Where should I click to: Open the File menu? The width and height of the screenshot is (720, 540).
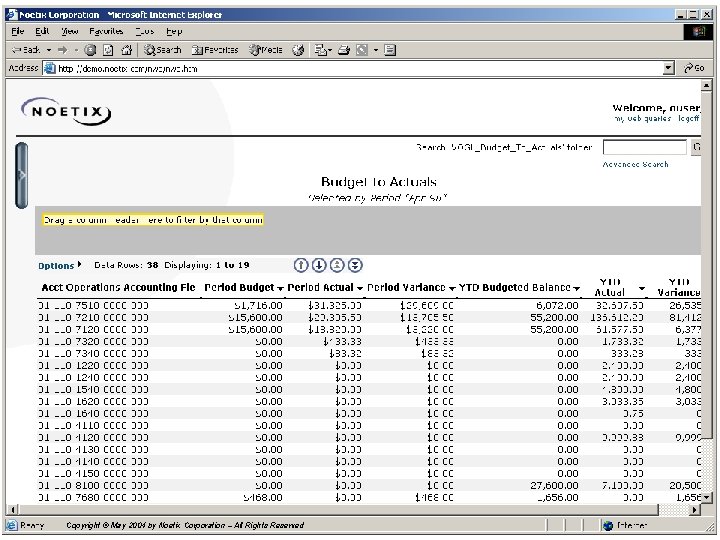17,31
